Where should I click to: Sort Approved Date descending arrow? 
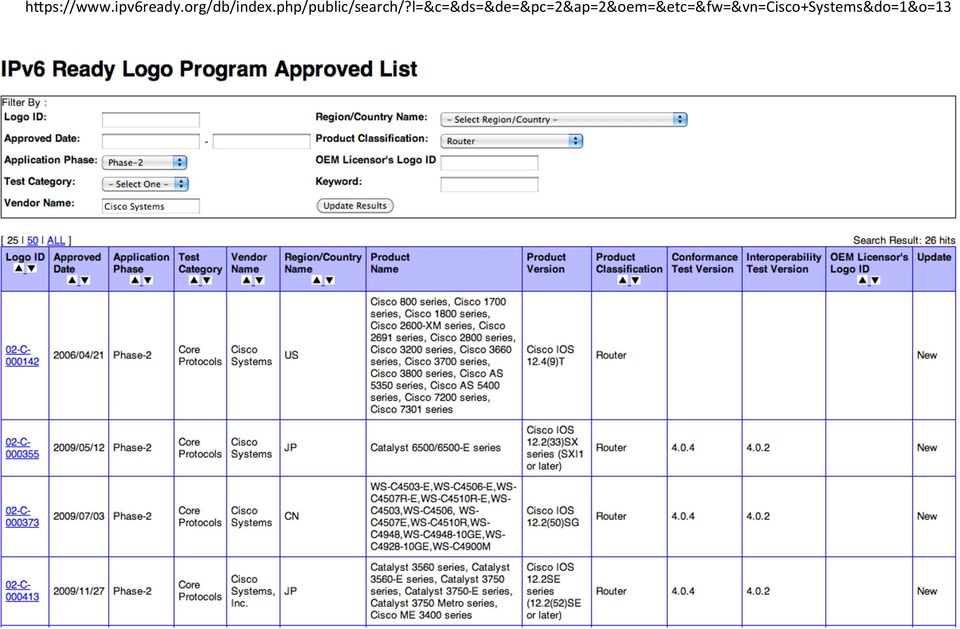point(85,280)
